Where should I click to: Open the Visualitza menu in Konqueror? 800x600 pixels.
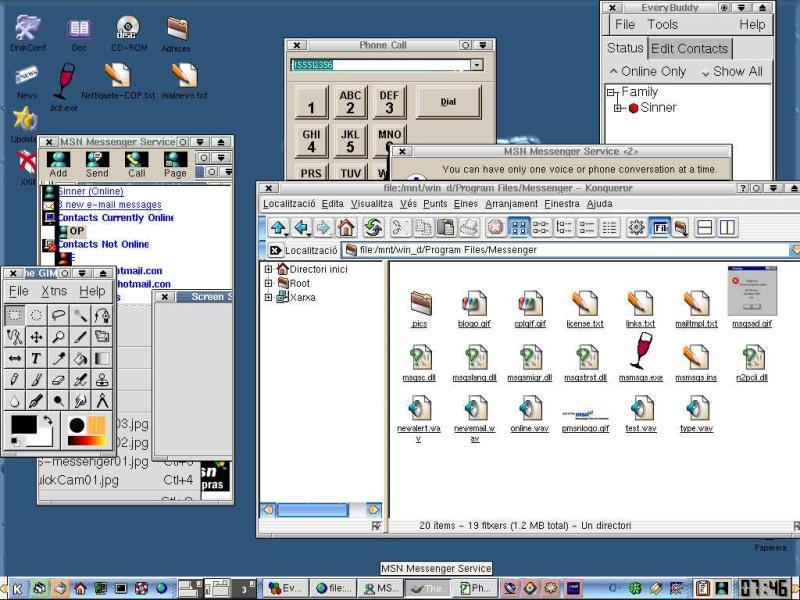[372, 204]
